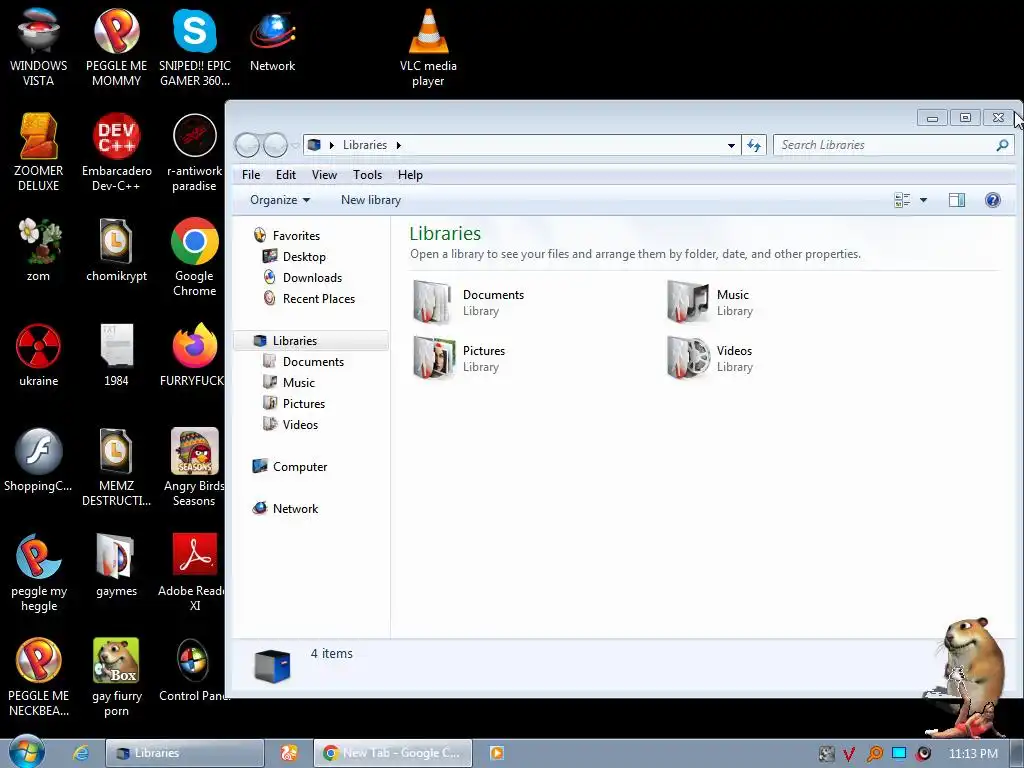Open the File menu
The height and width of the screenshot is (768, 1024).
pyautogui.click(x=251, y=174)
